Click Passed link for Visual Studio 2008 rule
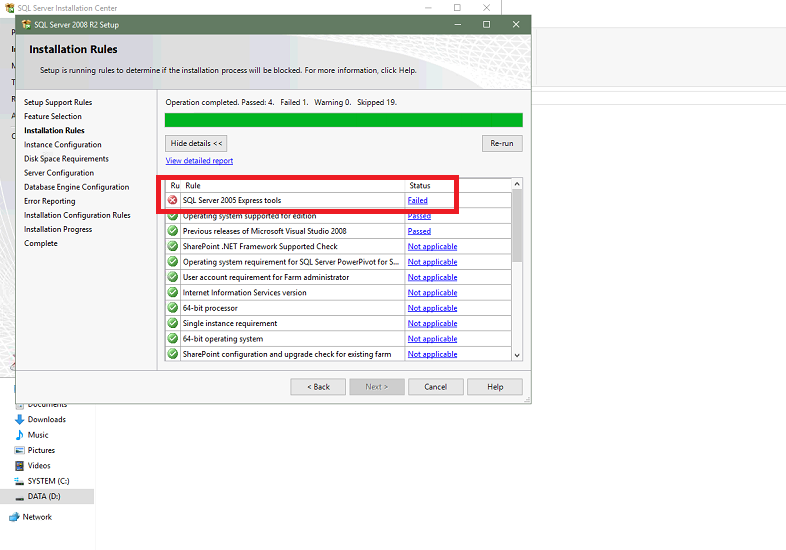Viewport: 786px width, 550px height. point(419,231)
